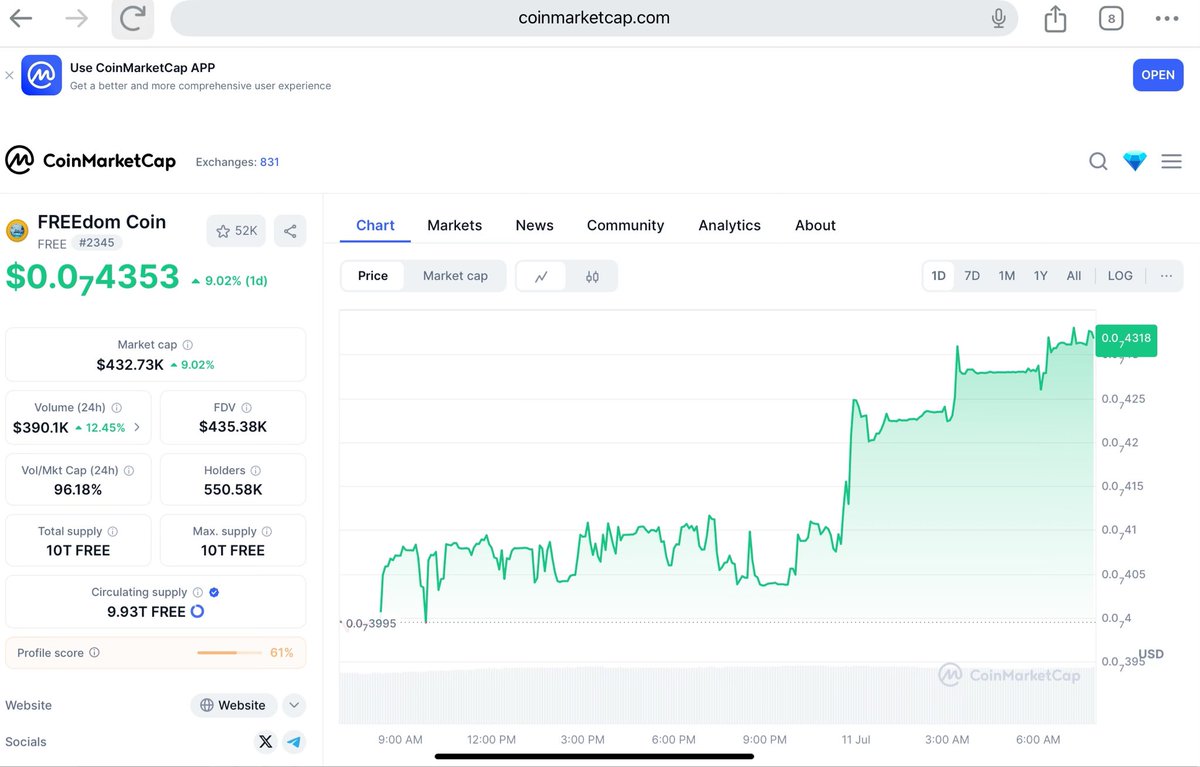Select 1D time range
Viewport: 1200px width, 767px height.
click(x=938, y=276)
